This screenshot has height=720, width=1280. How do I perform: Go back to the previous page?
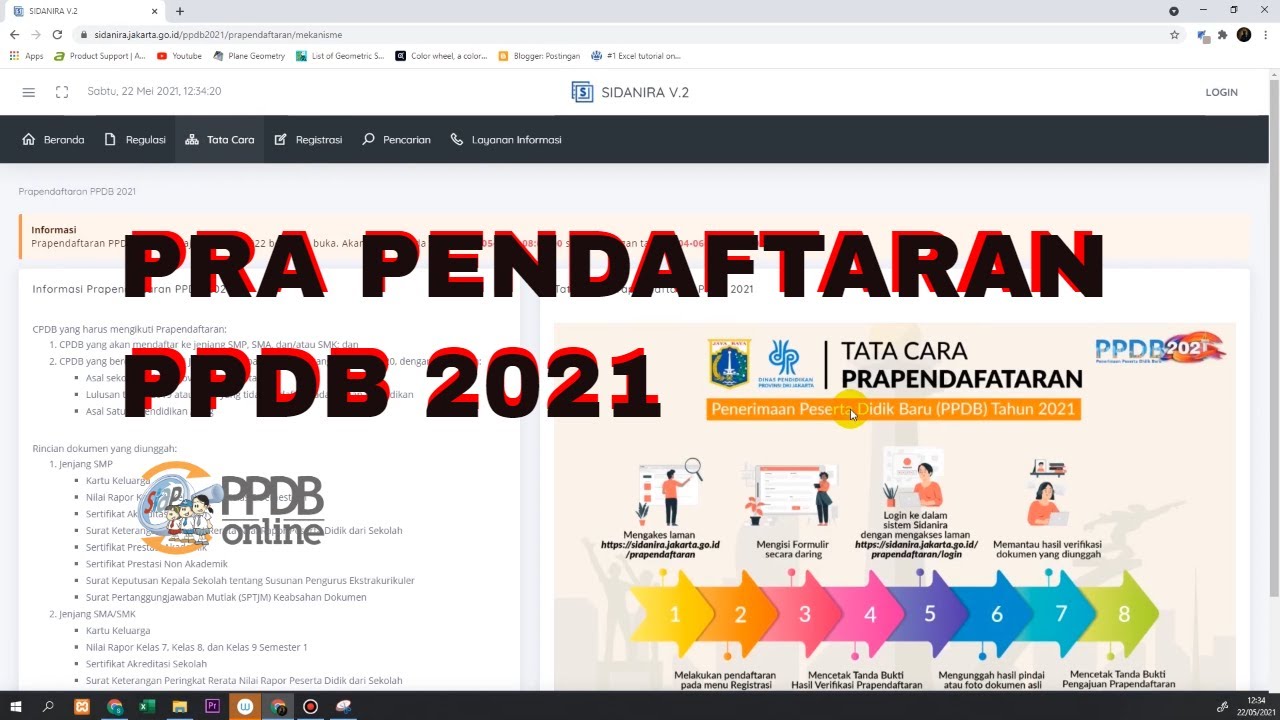point(14,34)
